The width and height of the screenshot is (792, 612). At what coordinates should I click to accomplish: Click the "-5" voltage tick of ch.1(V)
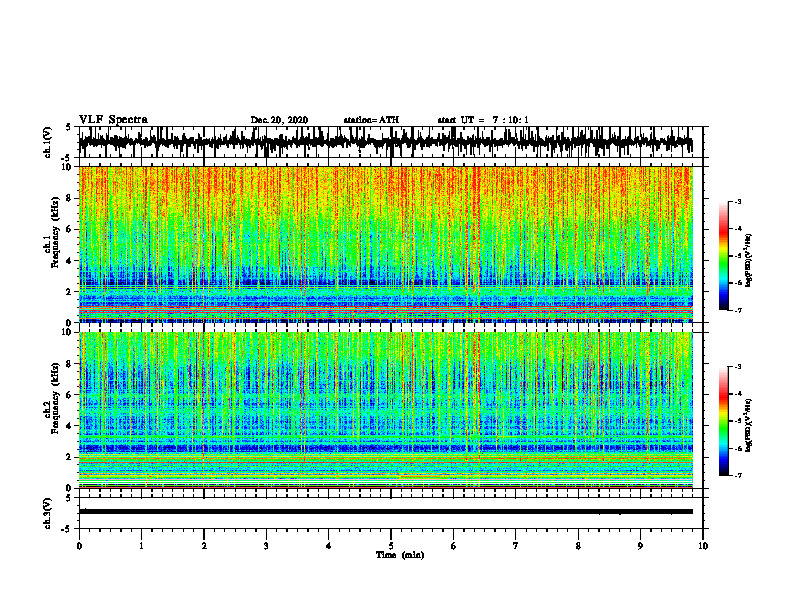67,158
